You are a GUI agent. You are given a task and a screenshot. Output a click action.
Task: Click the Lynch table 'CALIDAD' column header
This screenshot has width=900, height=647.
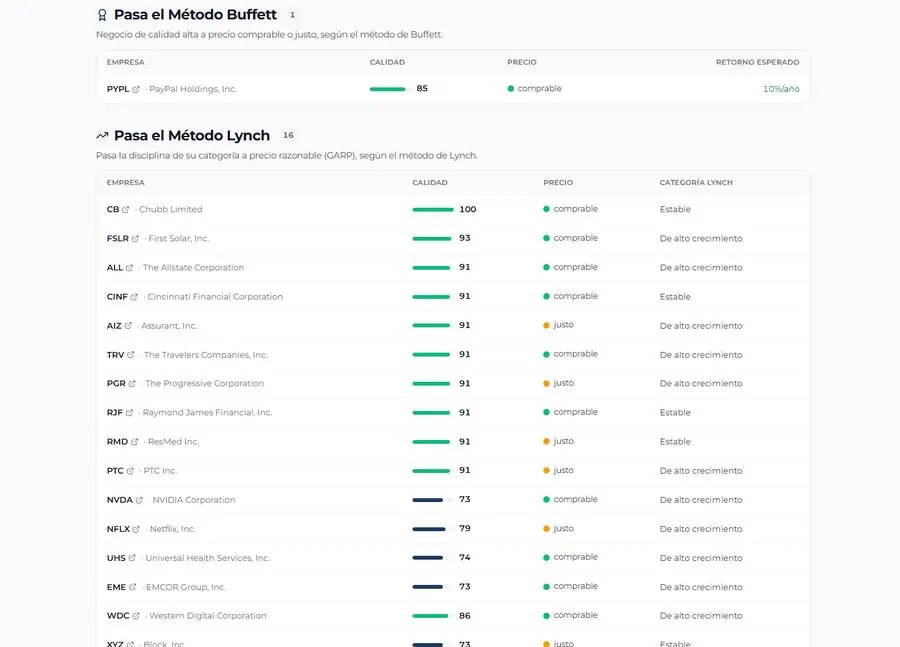(430, 183)
